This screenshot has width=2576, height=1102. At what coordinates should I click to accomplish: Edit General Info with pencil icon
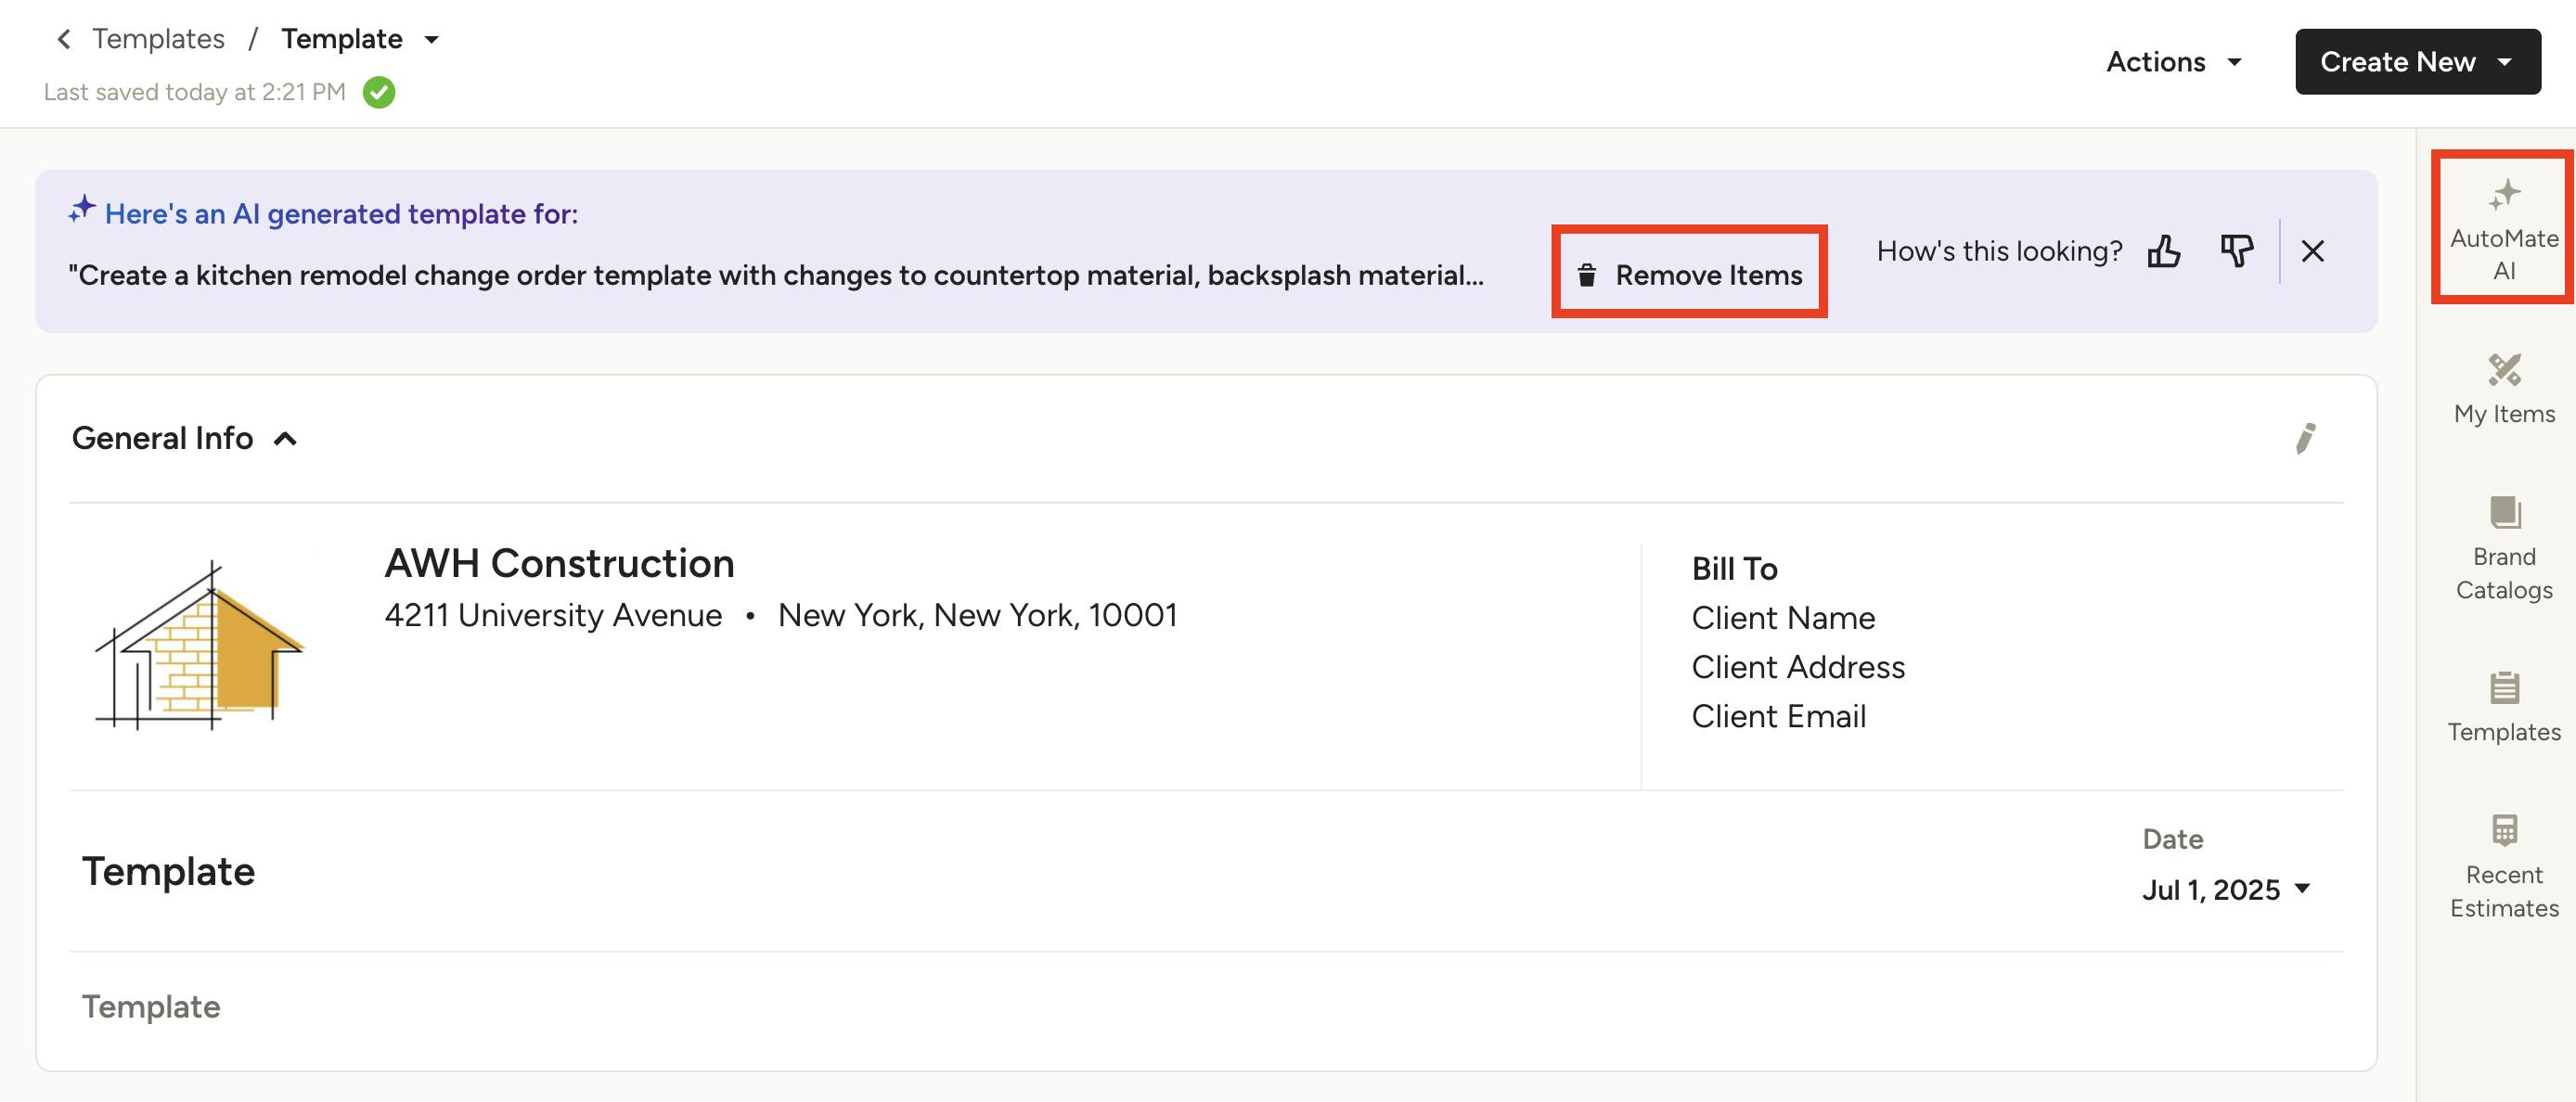(2305, 438)
